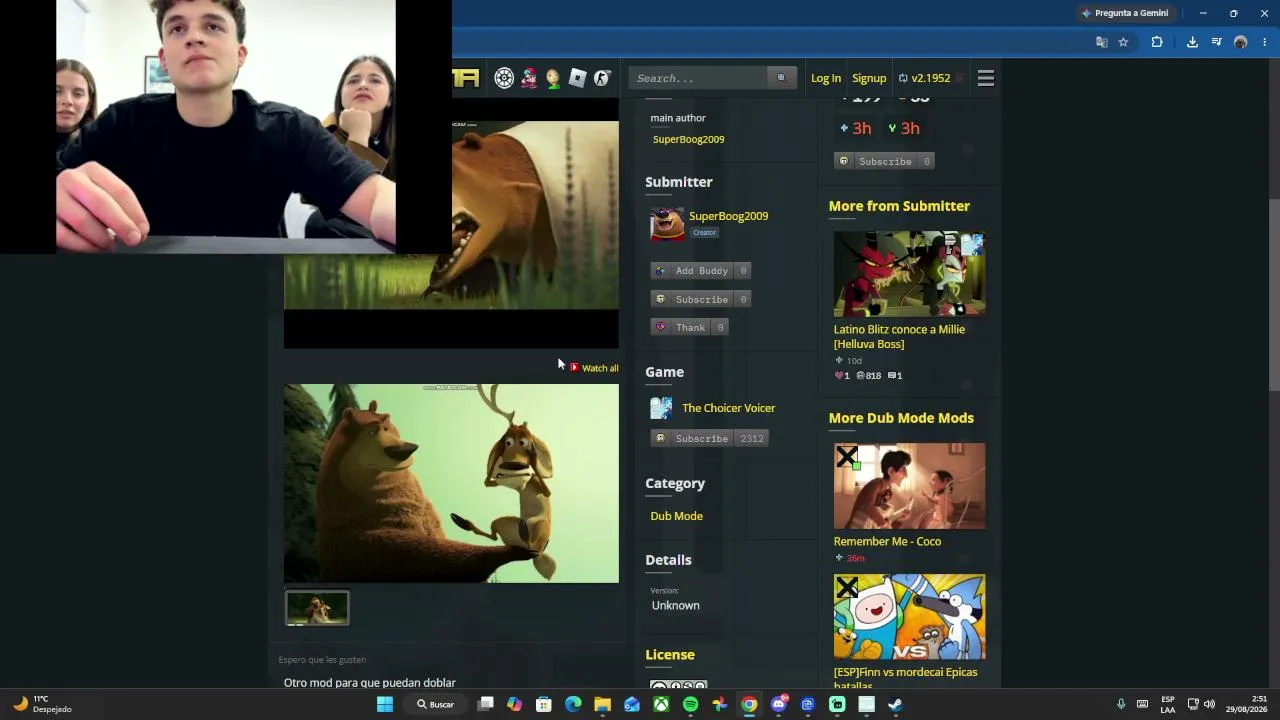Open the Log In link
The height and width of the screenshot is (720, 1280).
[826, 78]
